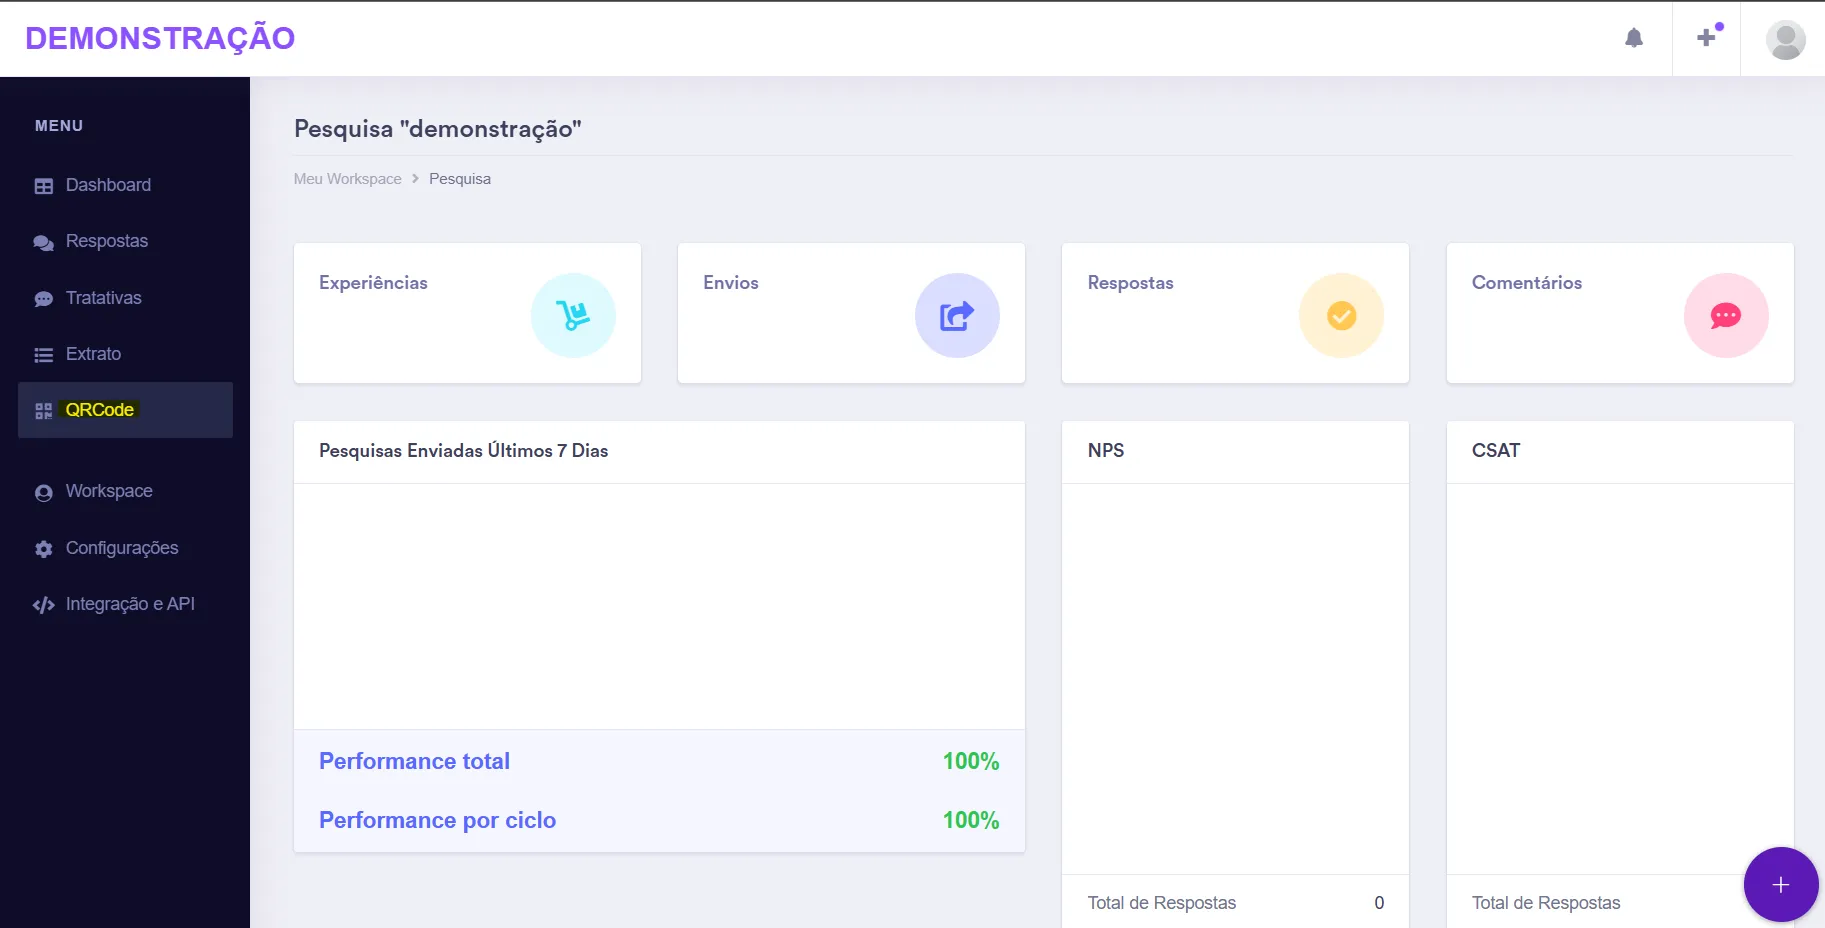Open Workspace in the sidebar

[109, 491]
